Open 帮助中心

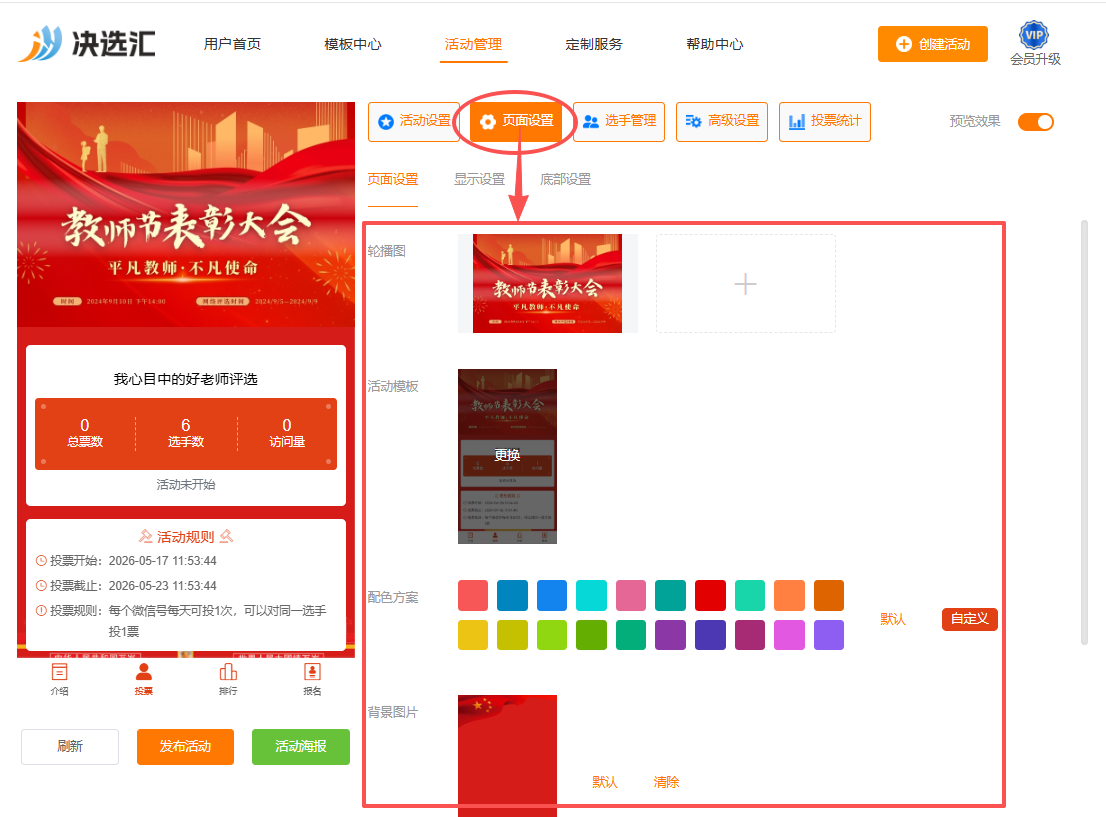coord(715,44)
